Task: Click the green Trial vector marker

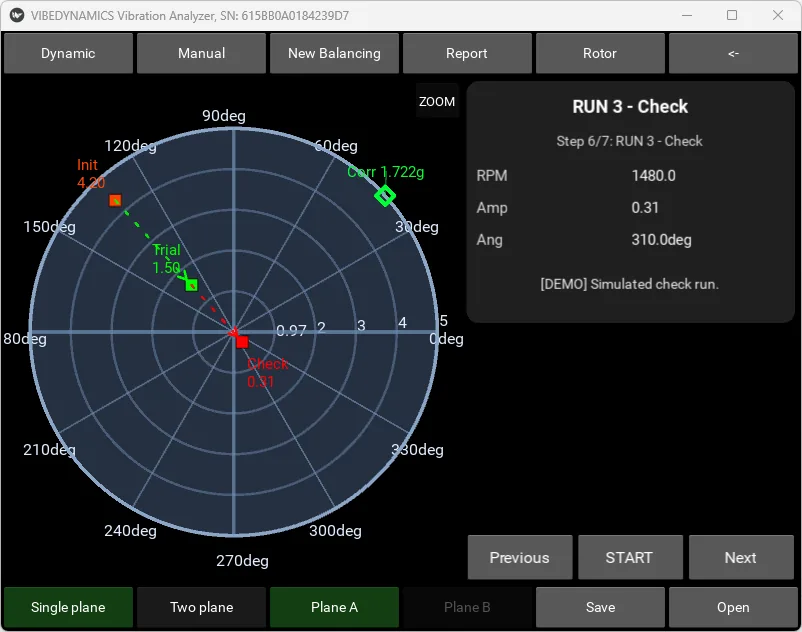Action: pos(192,285)
